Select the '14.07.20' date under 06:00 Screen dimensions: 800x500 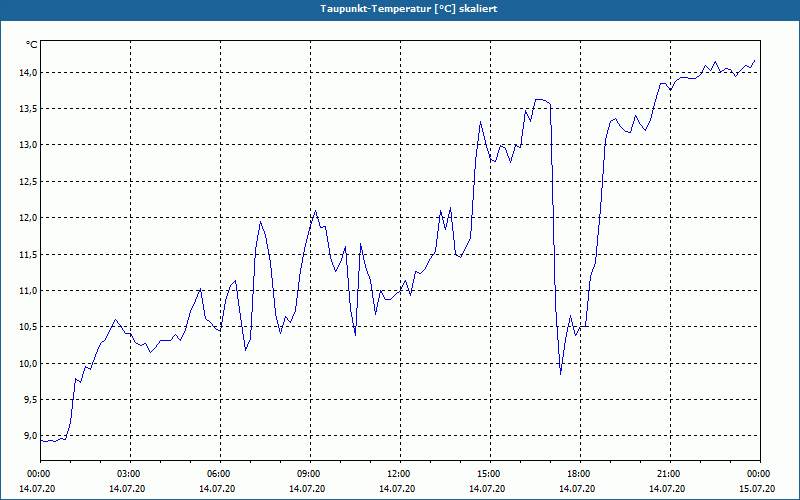[x=217, y=489]
